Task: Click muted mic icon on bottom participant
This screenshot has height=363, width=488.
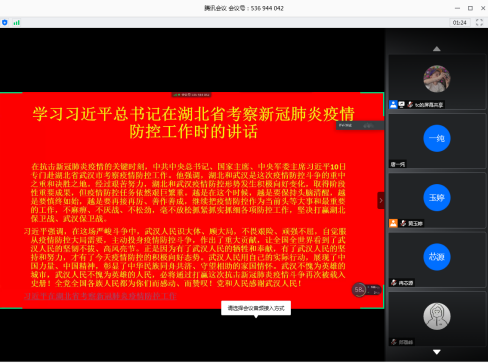Action: (x=394, y=342)
